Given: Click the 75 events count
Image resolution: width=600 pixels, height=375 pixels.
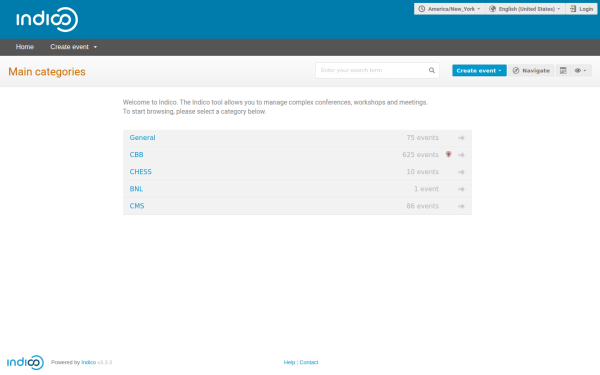Looking at the screenshot, I should (422, 138).
